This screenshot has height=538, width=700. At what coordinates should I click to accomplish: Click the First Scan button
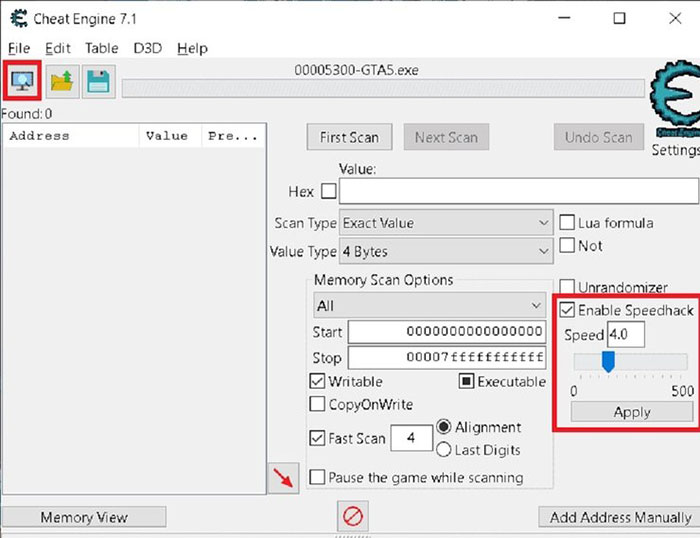coord(349,137)
